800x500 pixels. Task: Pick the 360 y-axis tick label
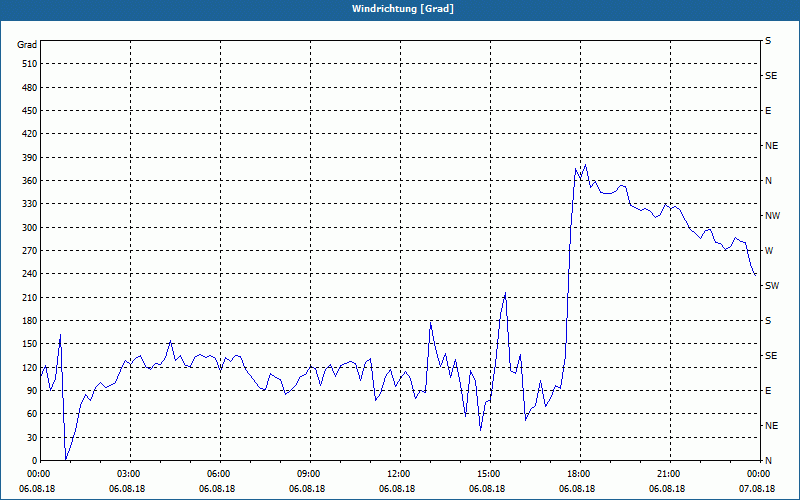pyautogui.click(x=30, y=181)
